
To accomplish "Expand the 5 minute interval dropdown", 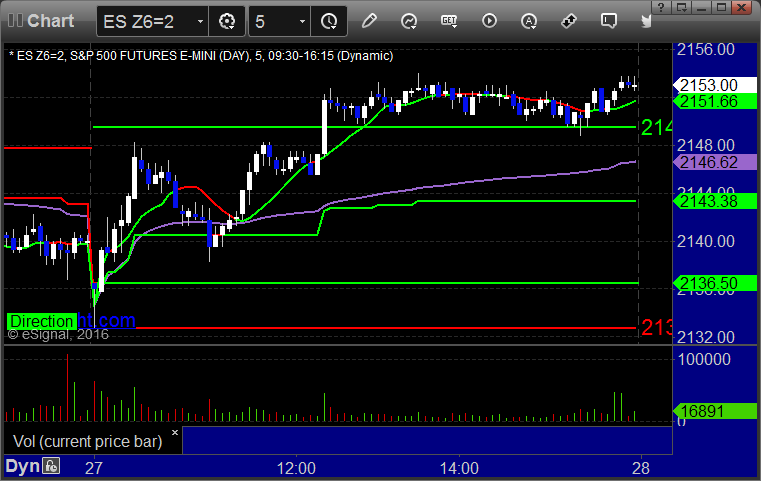I will 302,21.
